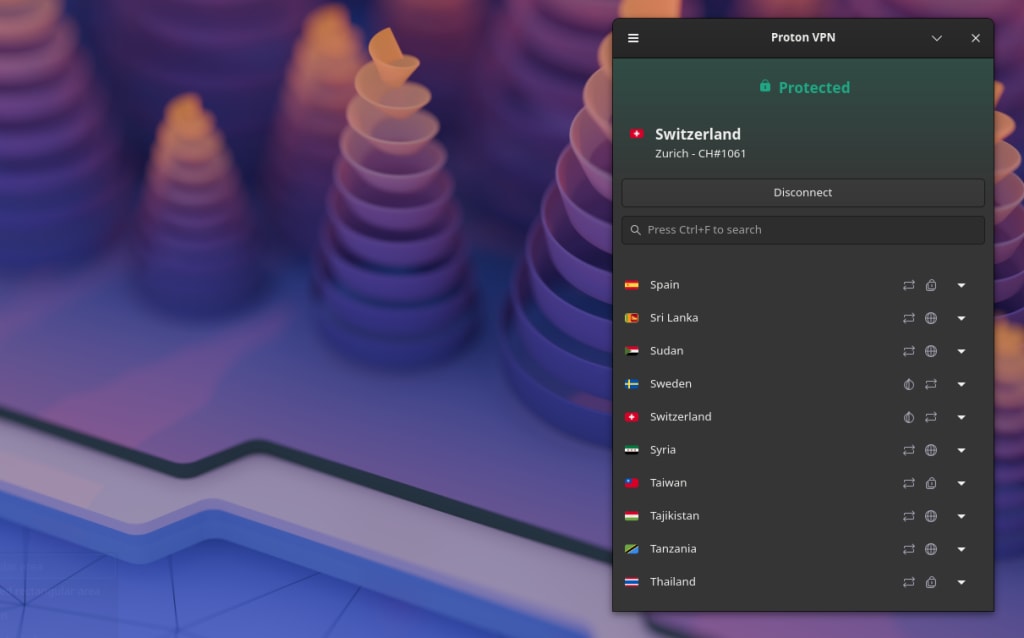
Task: Click the Spain flag icon
Action: pyautogui.click(x=632, y=285)
